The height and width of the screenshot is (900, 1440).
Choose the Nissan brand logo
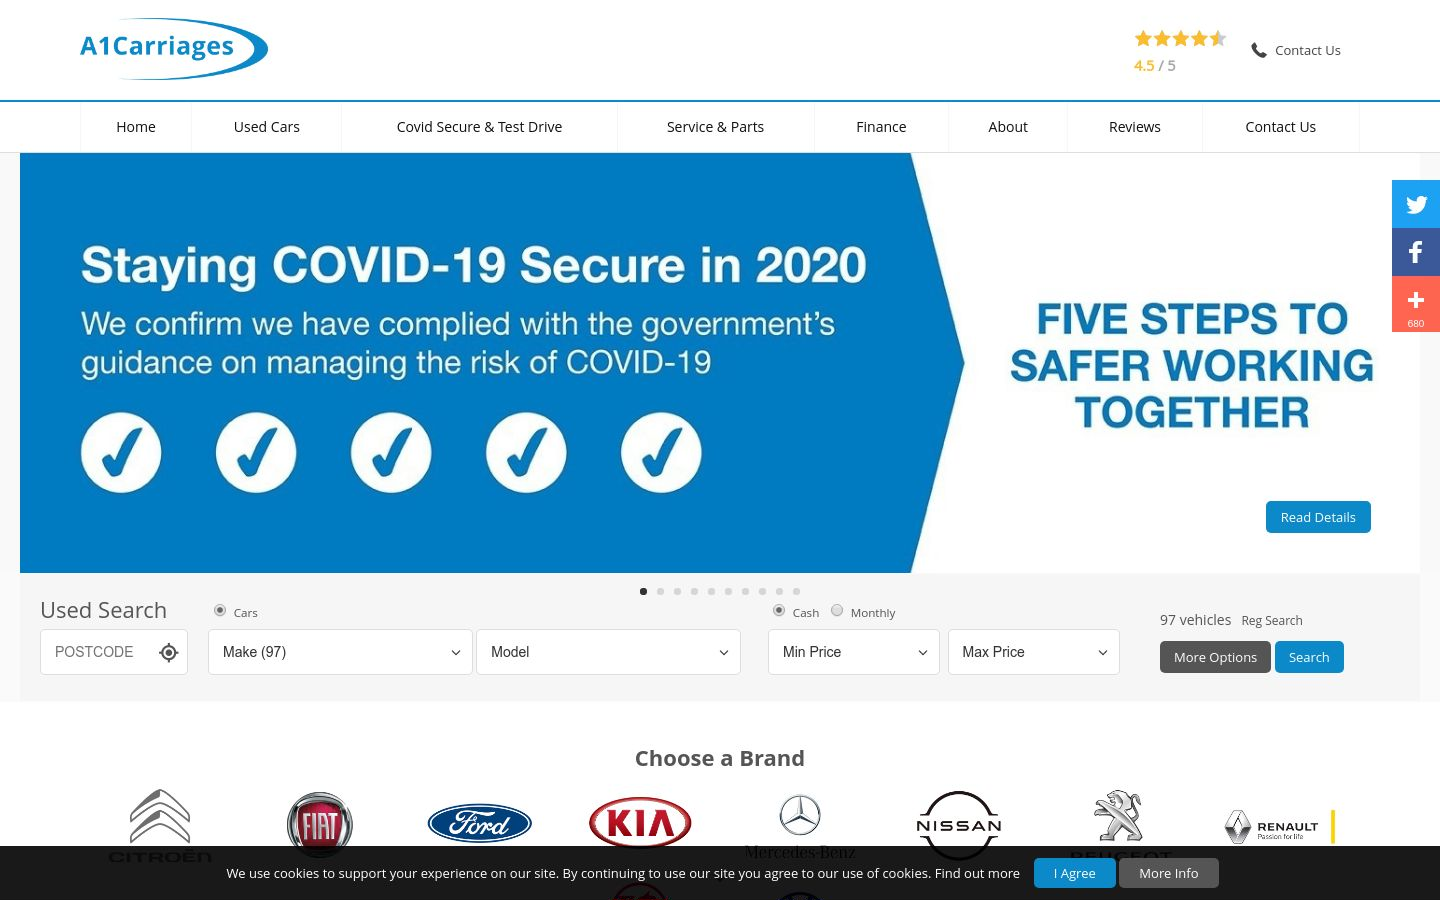point(959,826)
